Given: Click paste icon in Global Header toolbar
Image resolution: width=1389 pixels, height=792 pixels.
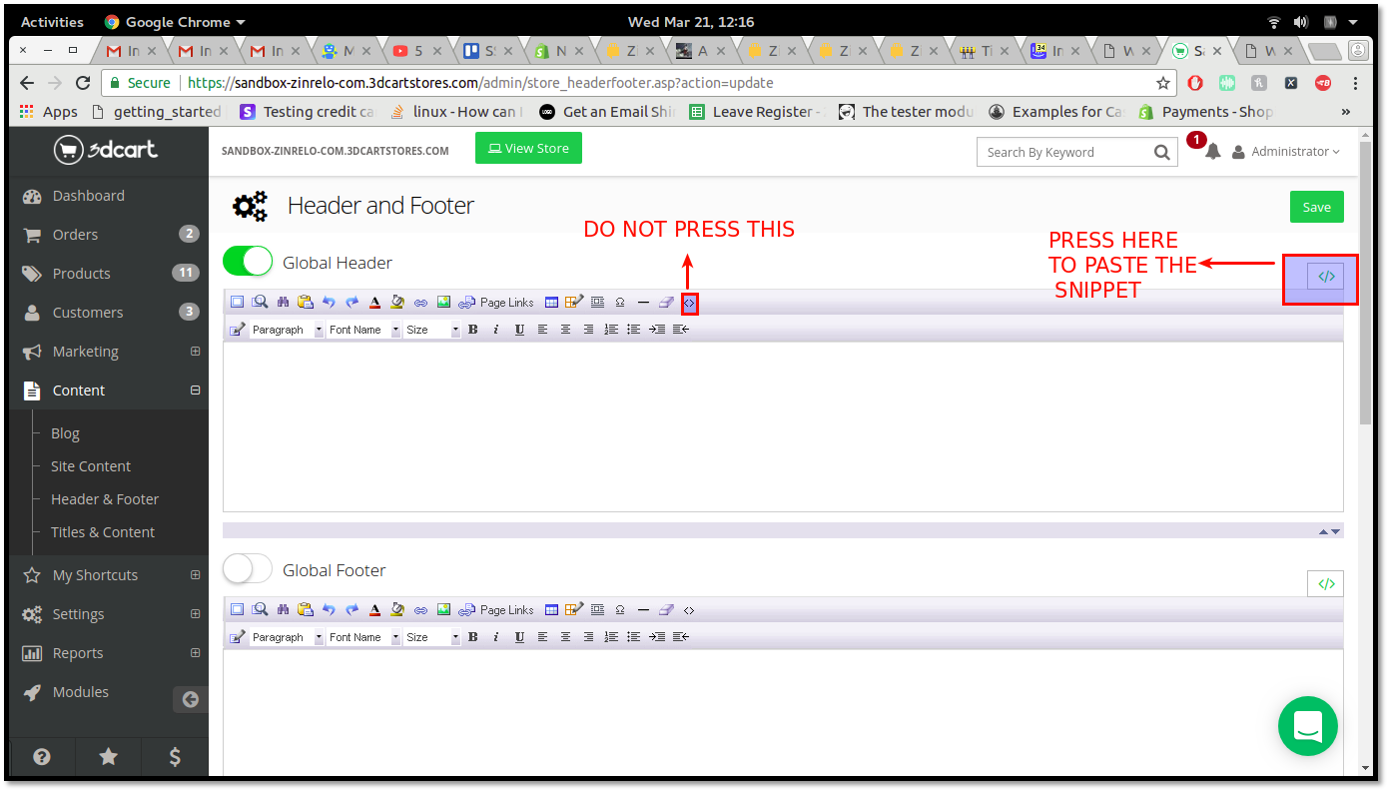Looking at the screenshot, I should [306, 302].
